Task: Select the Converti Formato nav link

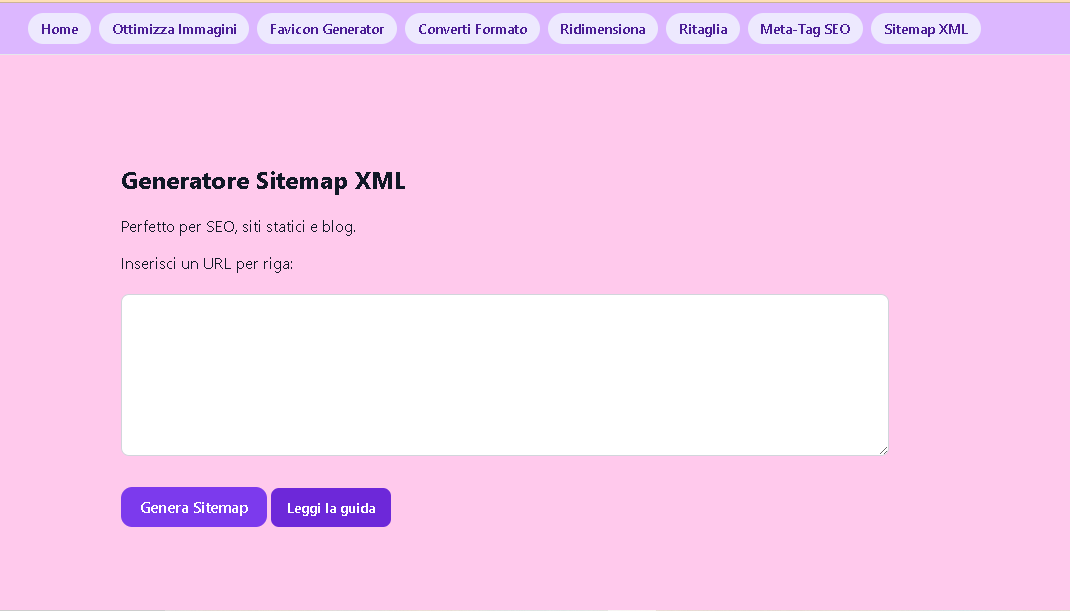Action: (x=472, y=29)
